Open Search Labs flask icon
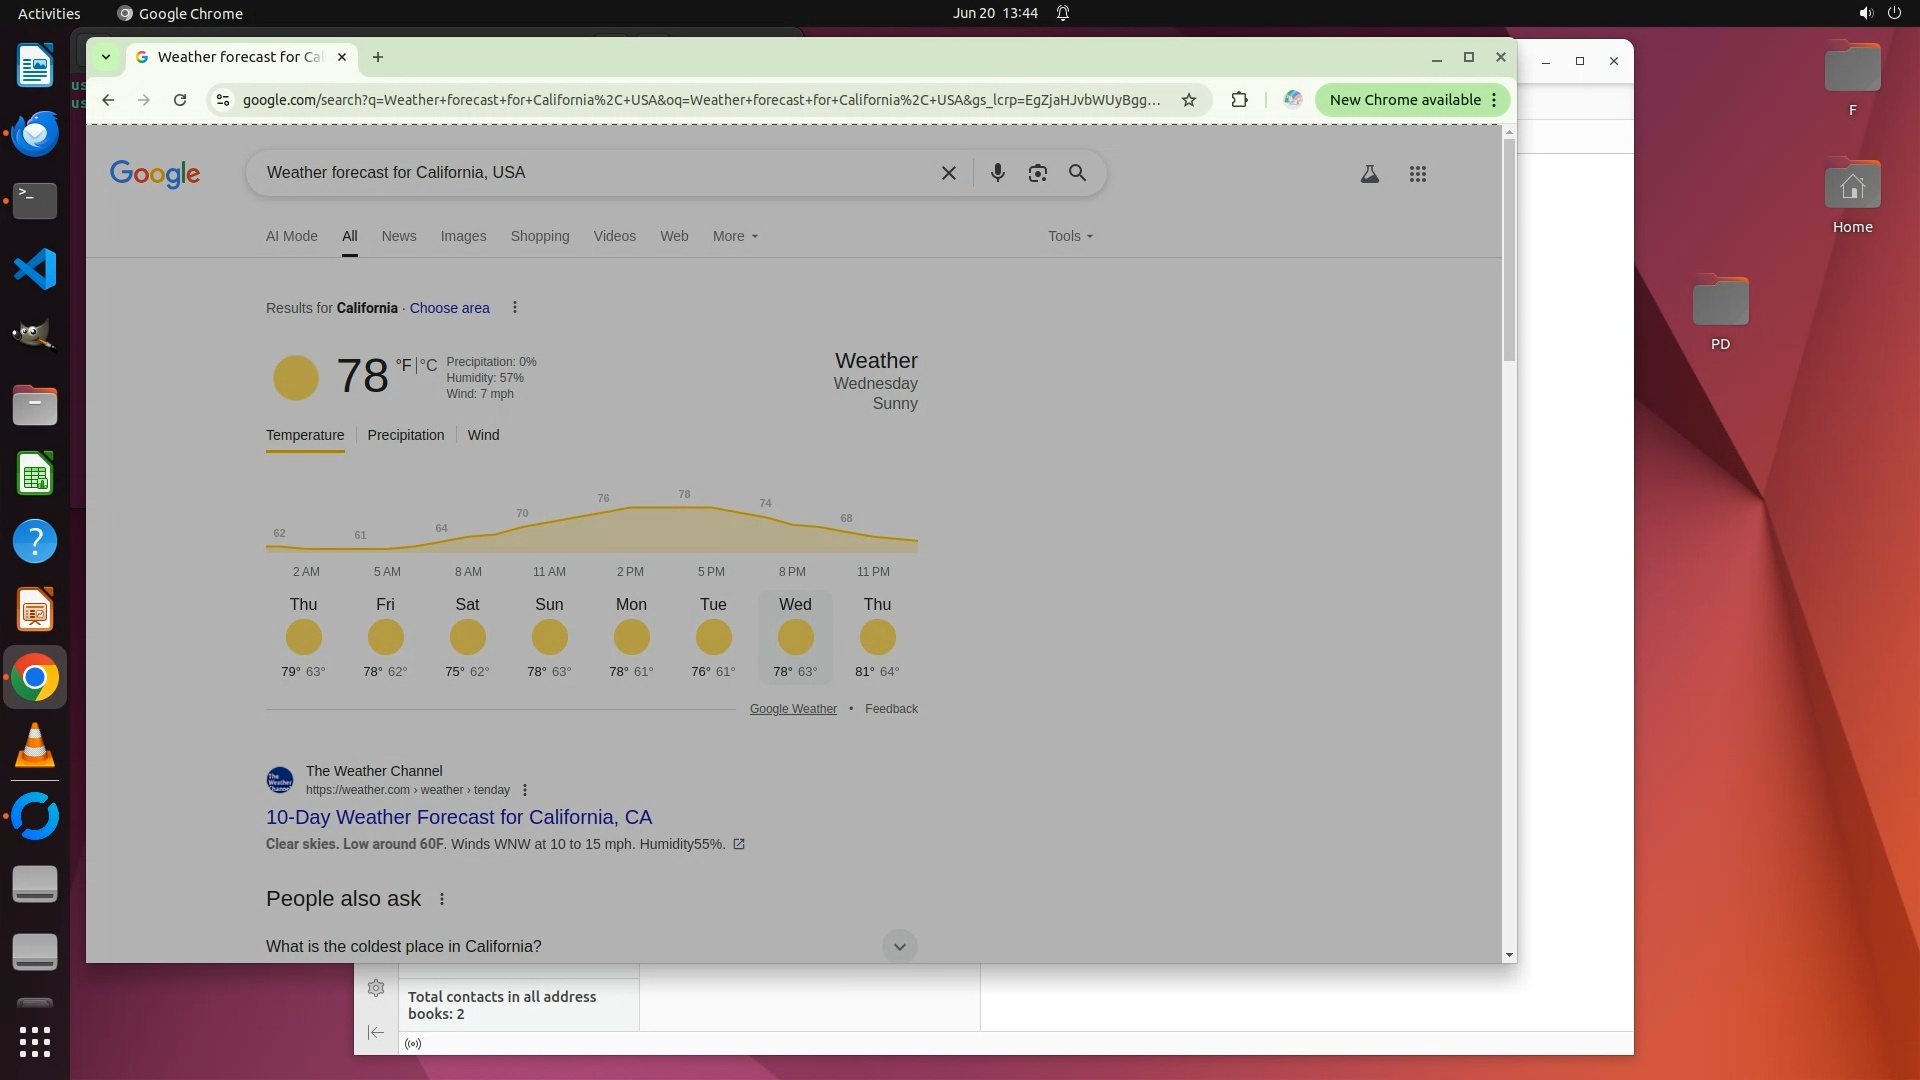Viewport: 1920px width, 1080px height. click(x=1369, y=174)
